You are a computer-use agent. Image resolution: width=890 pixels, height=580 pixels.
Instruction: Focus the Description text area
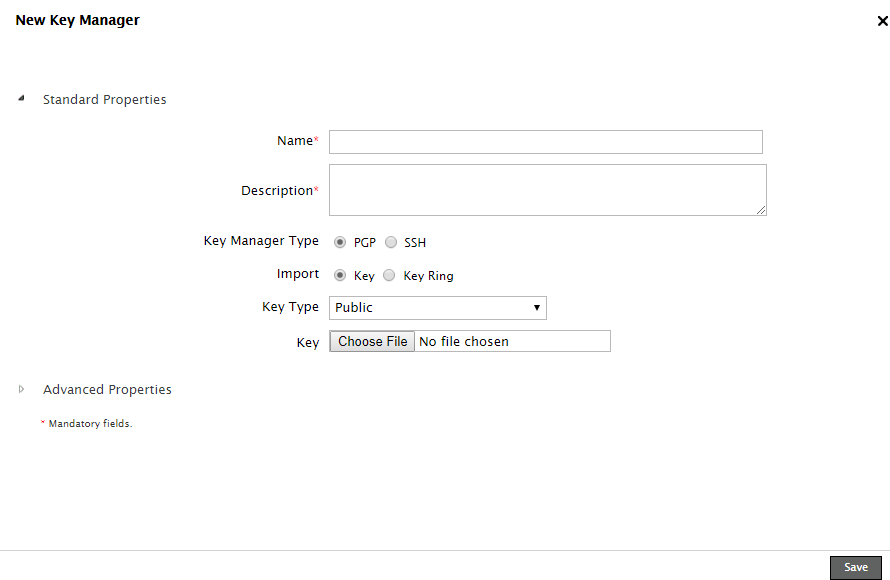tap(547, 190)
